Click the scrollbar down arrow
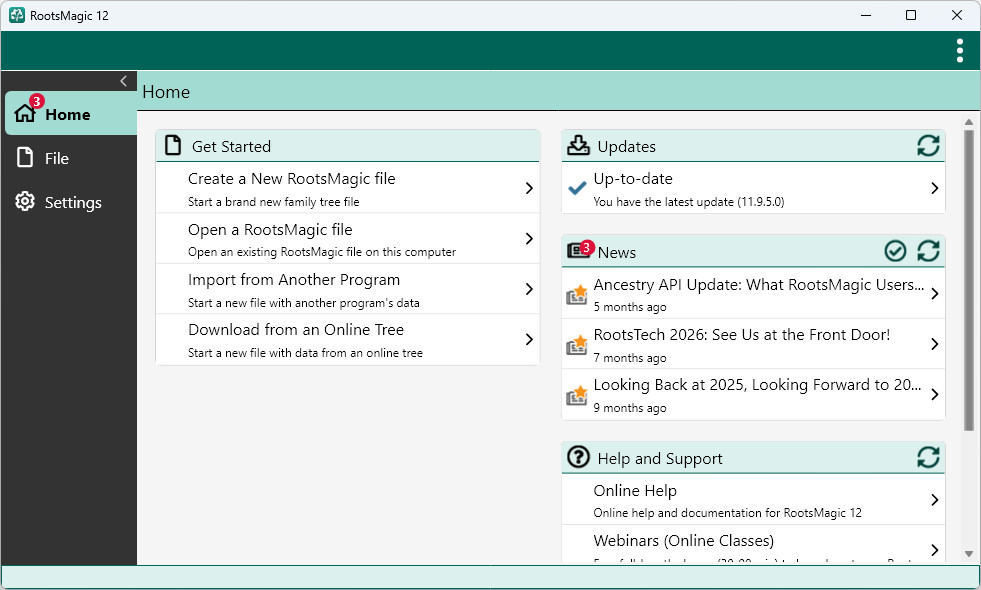Screen dimensions: 981x590 point(968,554)
